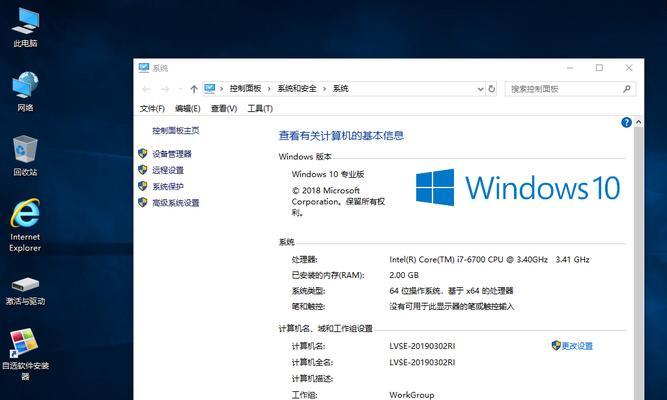Click the vertical scrollbar track

click(x=638, y=264)
